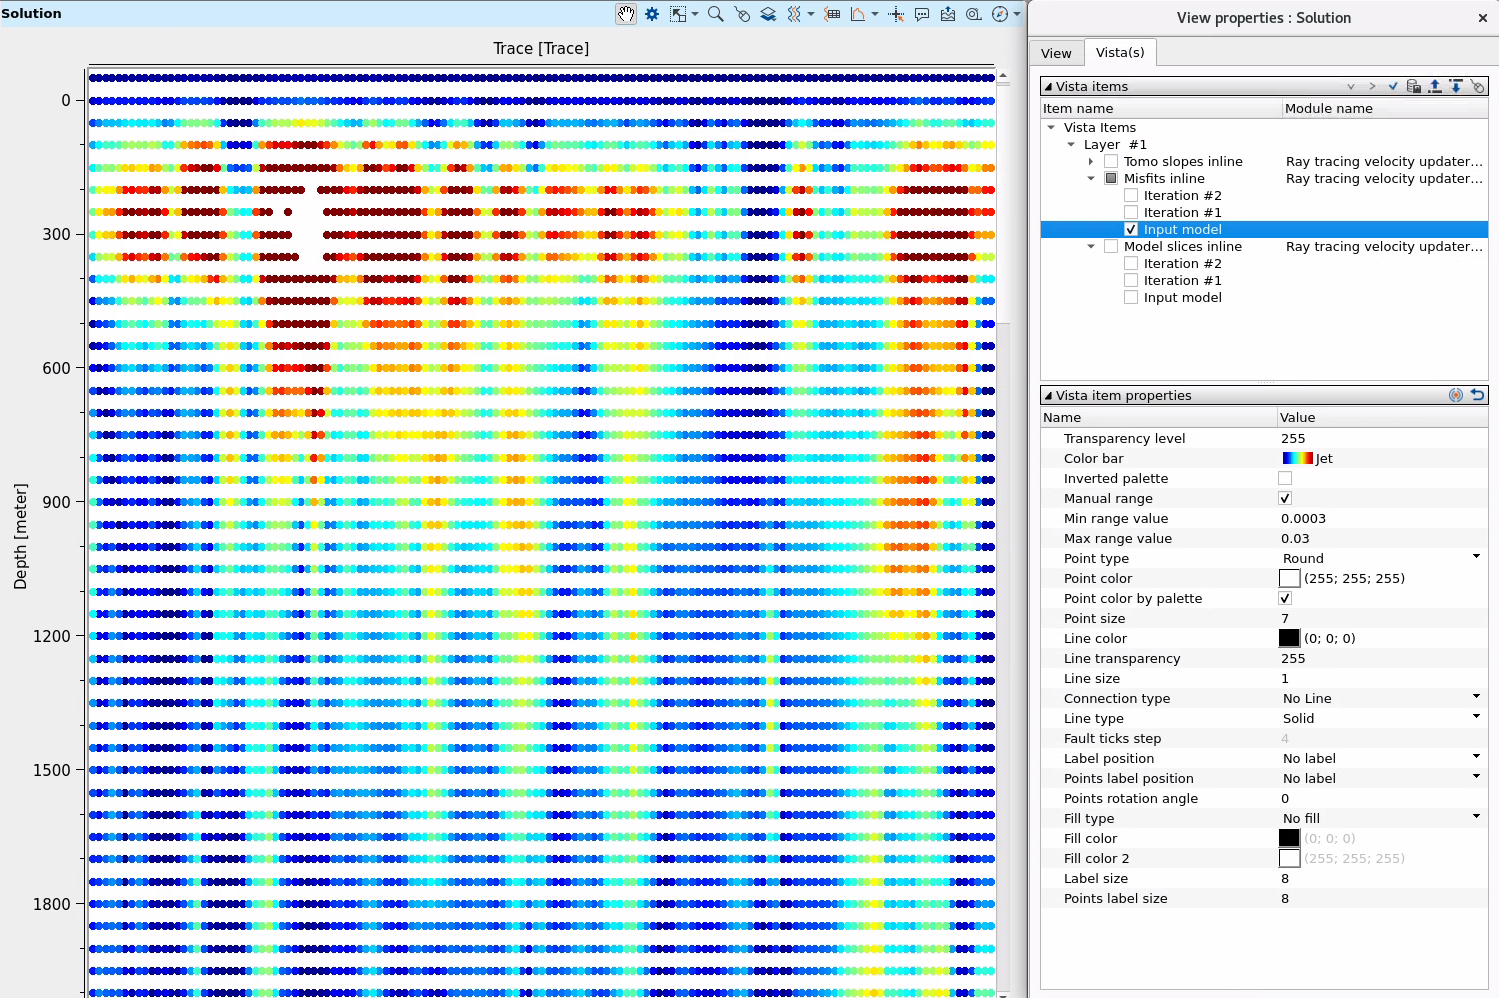The image size is (1499, 998).
Task: Open the zoom-area tool dropdown arrow
Action: 695,14
